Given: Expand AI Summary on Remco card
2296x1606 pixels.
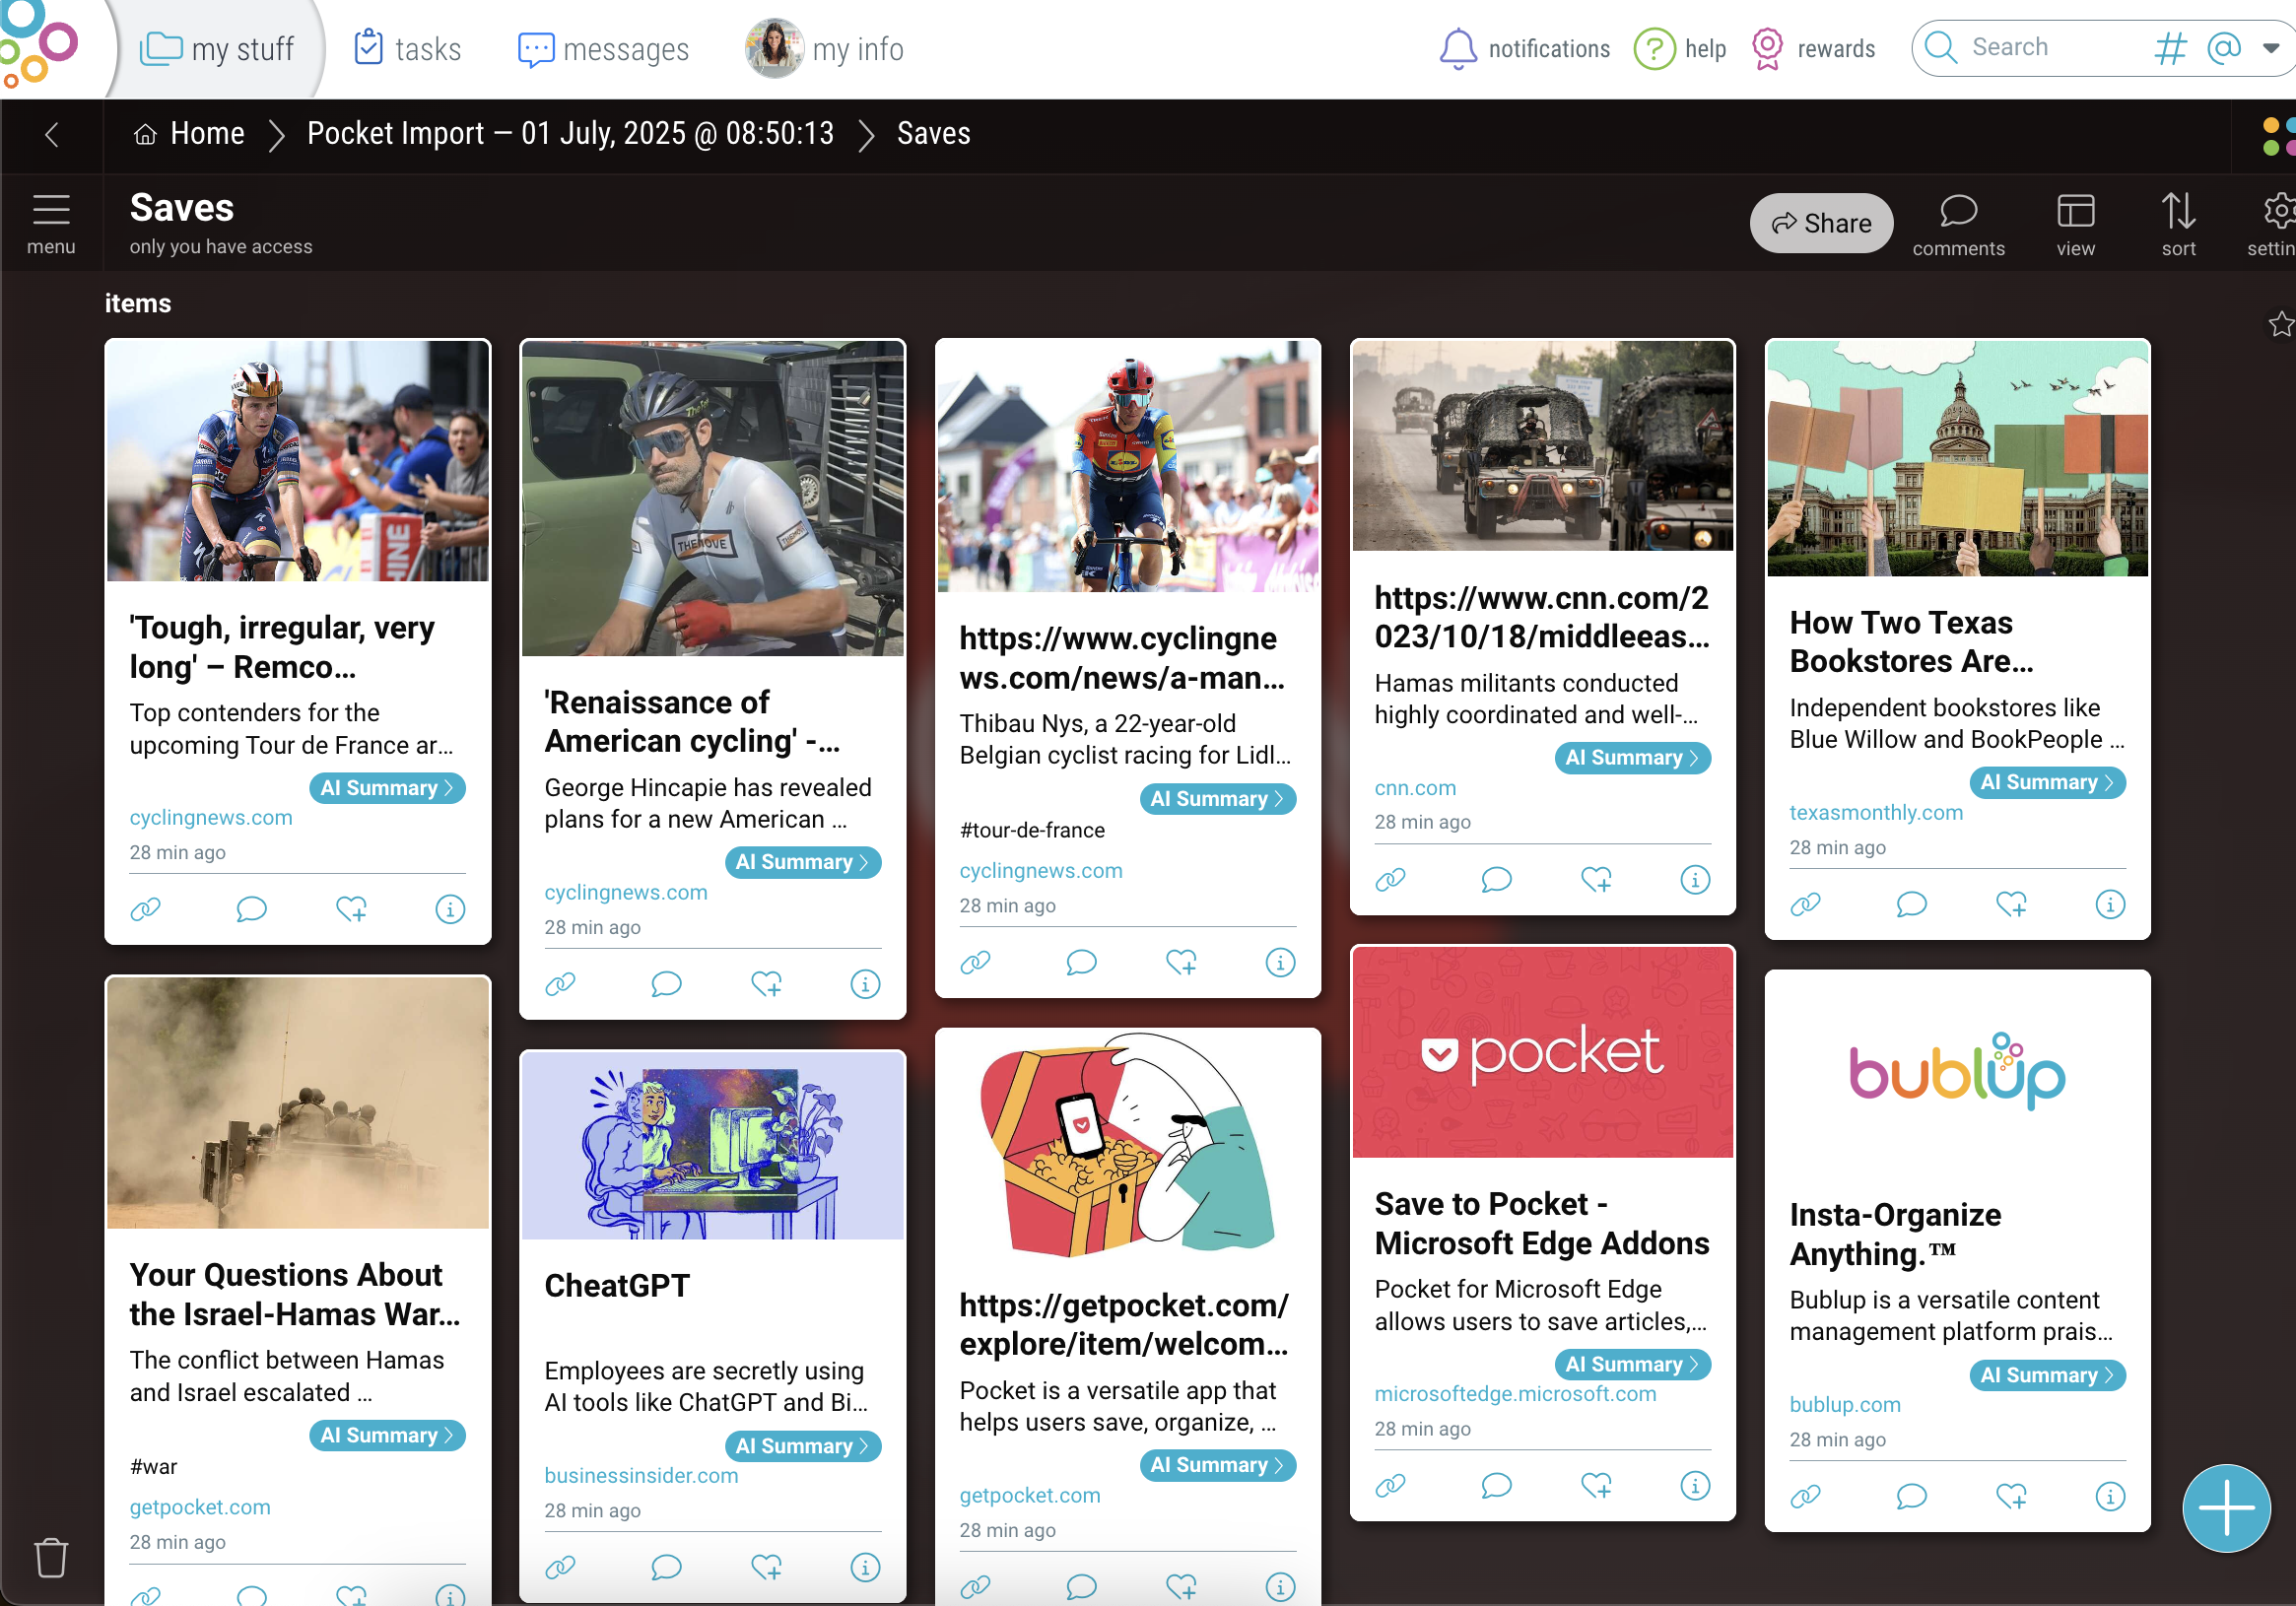Looking at the screenshot, I should 387,788.
